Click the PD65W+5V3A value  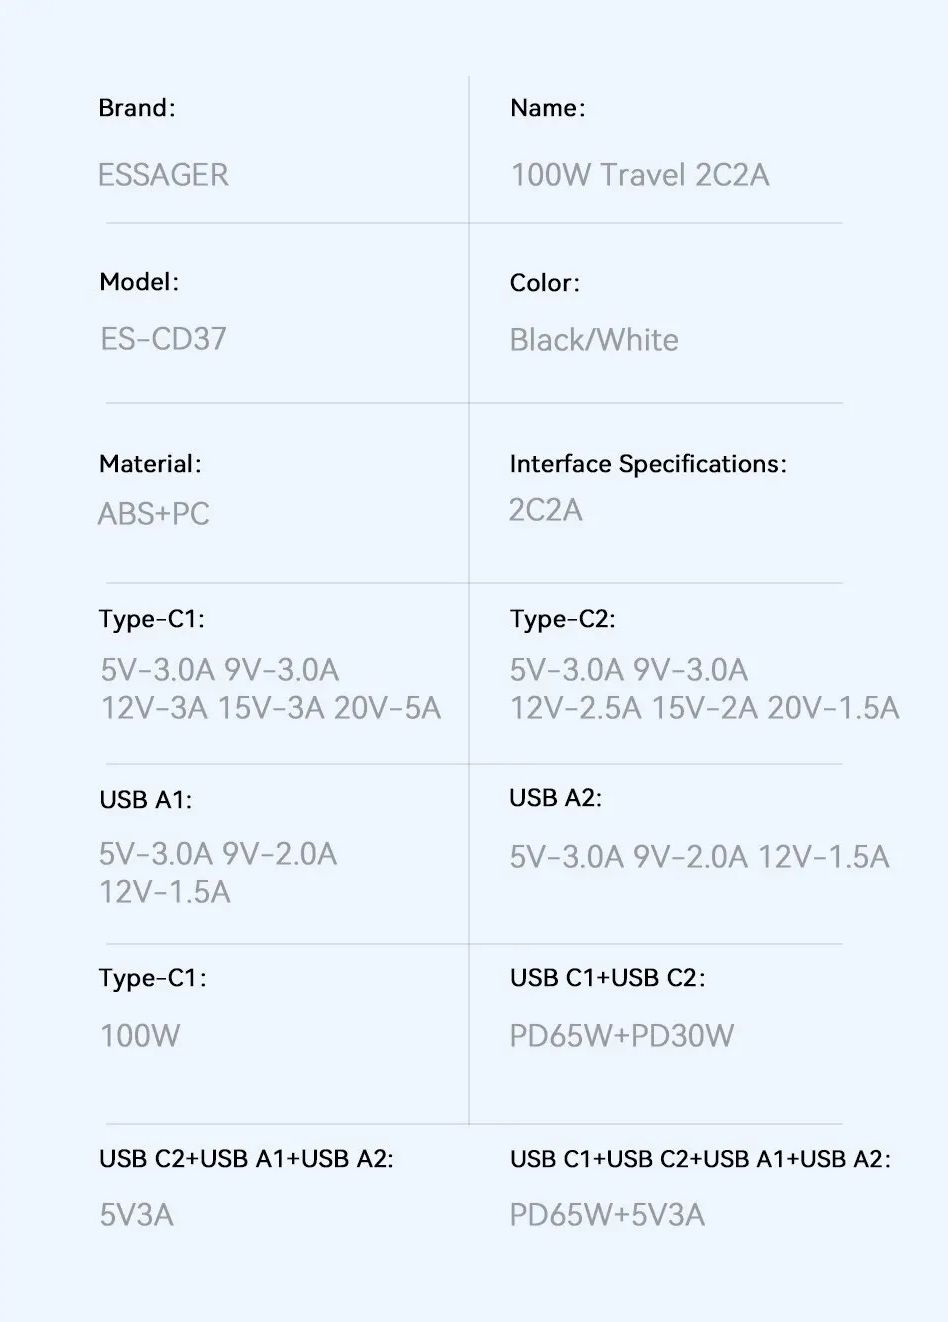607,1215
